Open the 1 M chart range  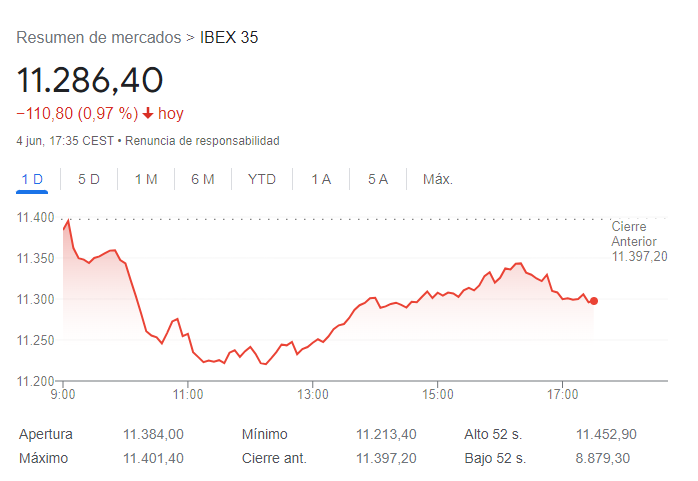point(146,179)
